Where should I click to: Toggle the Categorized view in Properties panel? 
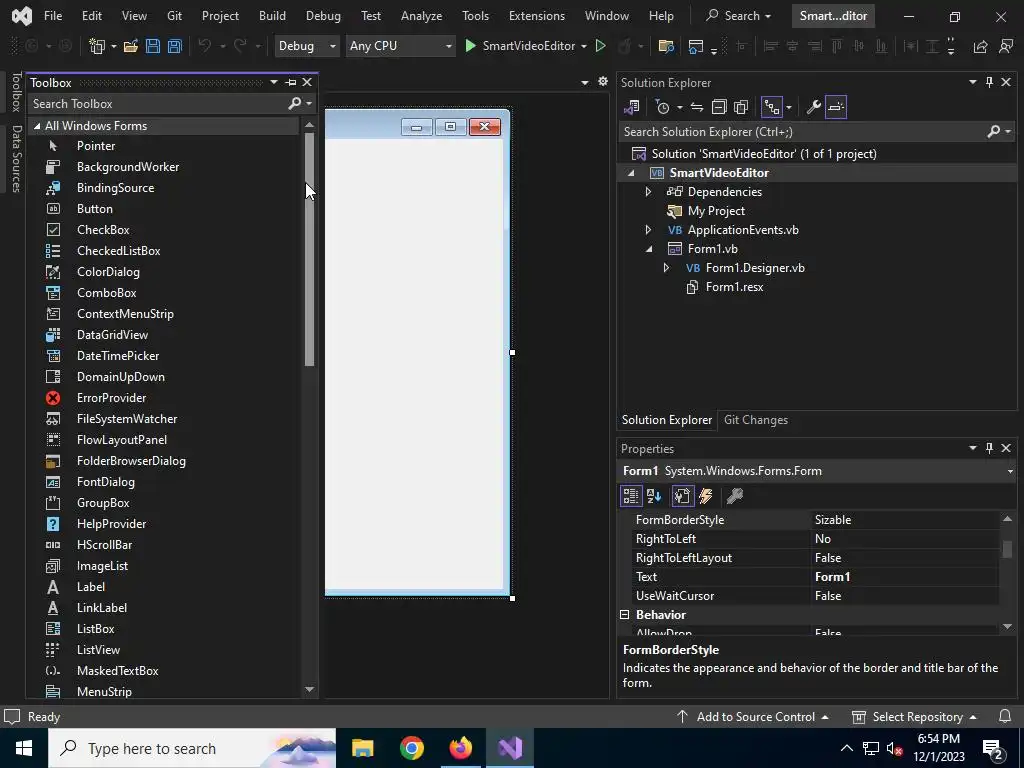(x=630, y=496)
